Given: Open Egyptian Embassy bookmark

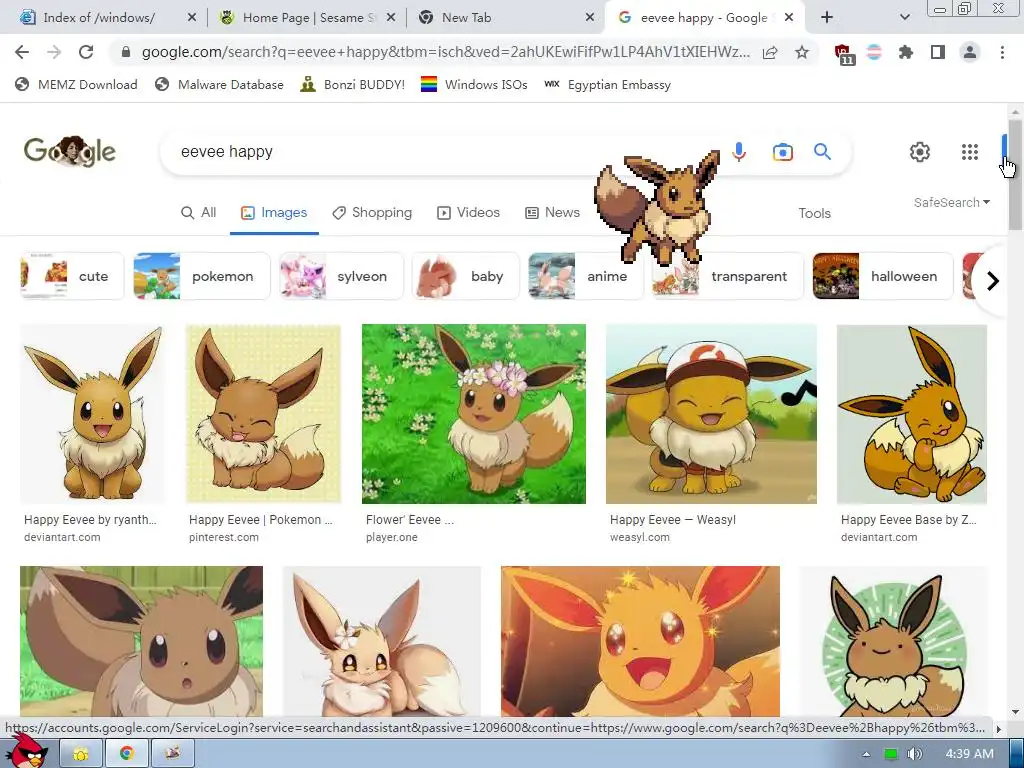Looking at the screenshot, I should tap(607, 84).
